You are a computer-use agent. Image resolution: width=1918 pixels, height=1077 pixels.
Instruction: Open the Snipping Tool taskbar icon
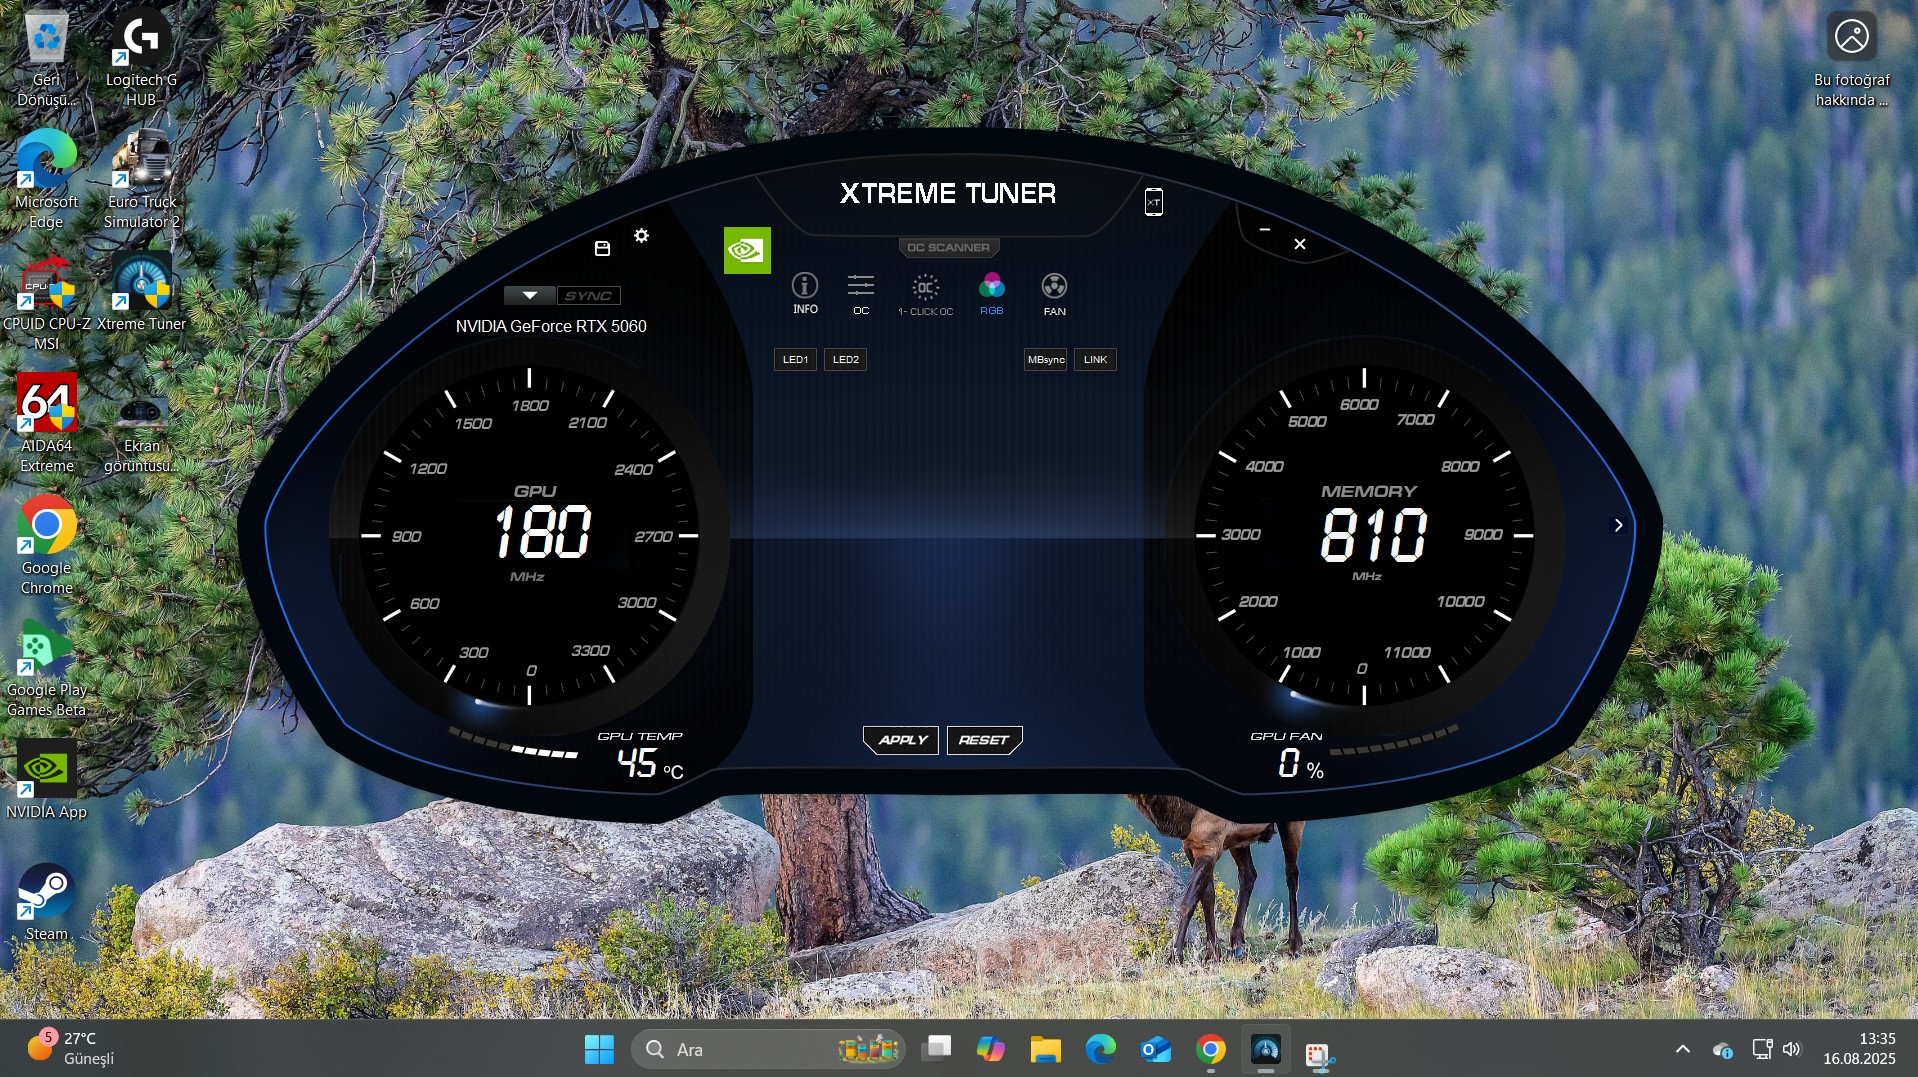[x=1320, y=1055]
